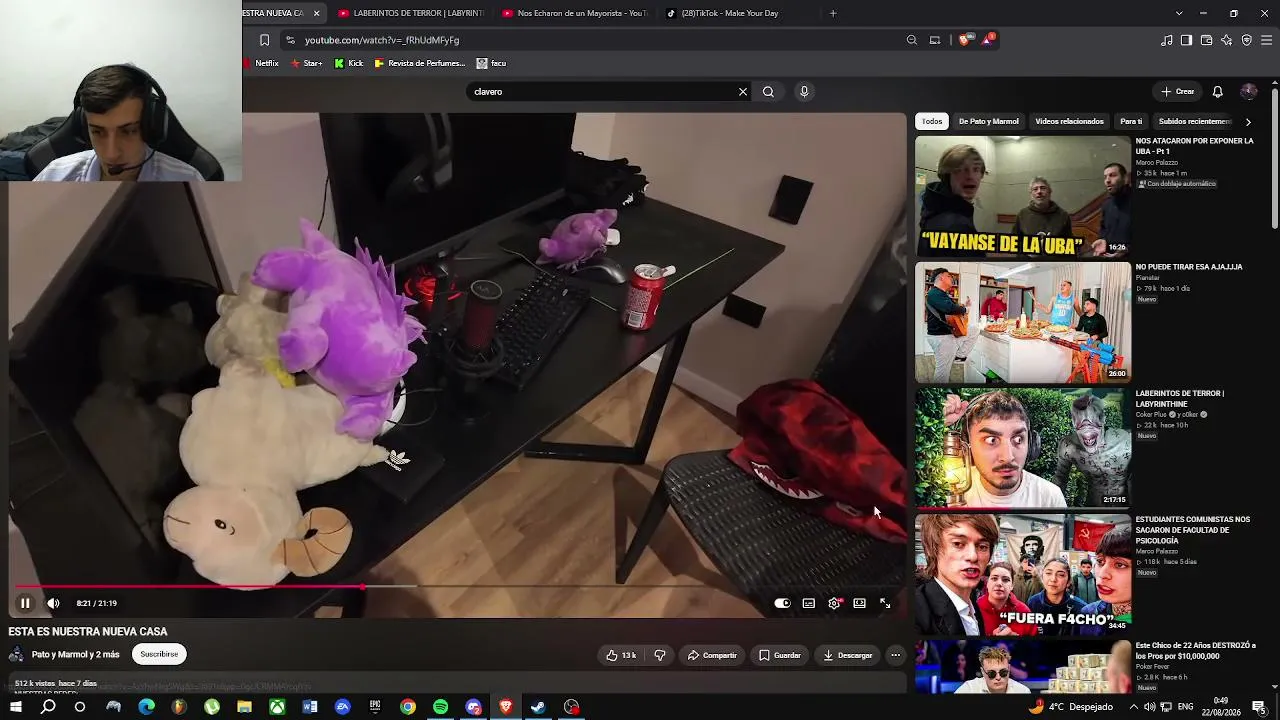1280x720 pixels.
Task: Bookmark this page in the address bar
Action: [x=264, y=40]
